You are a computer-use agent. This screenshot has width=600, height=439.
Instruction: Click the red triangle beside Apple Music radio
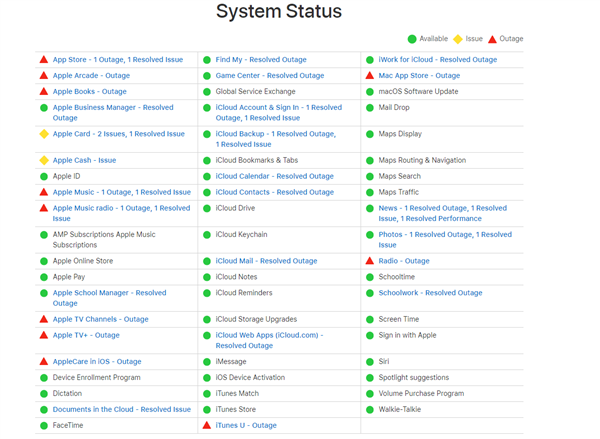click(x=44, y=208)
